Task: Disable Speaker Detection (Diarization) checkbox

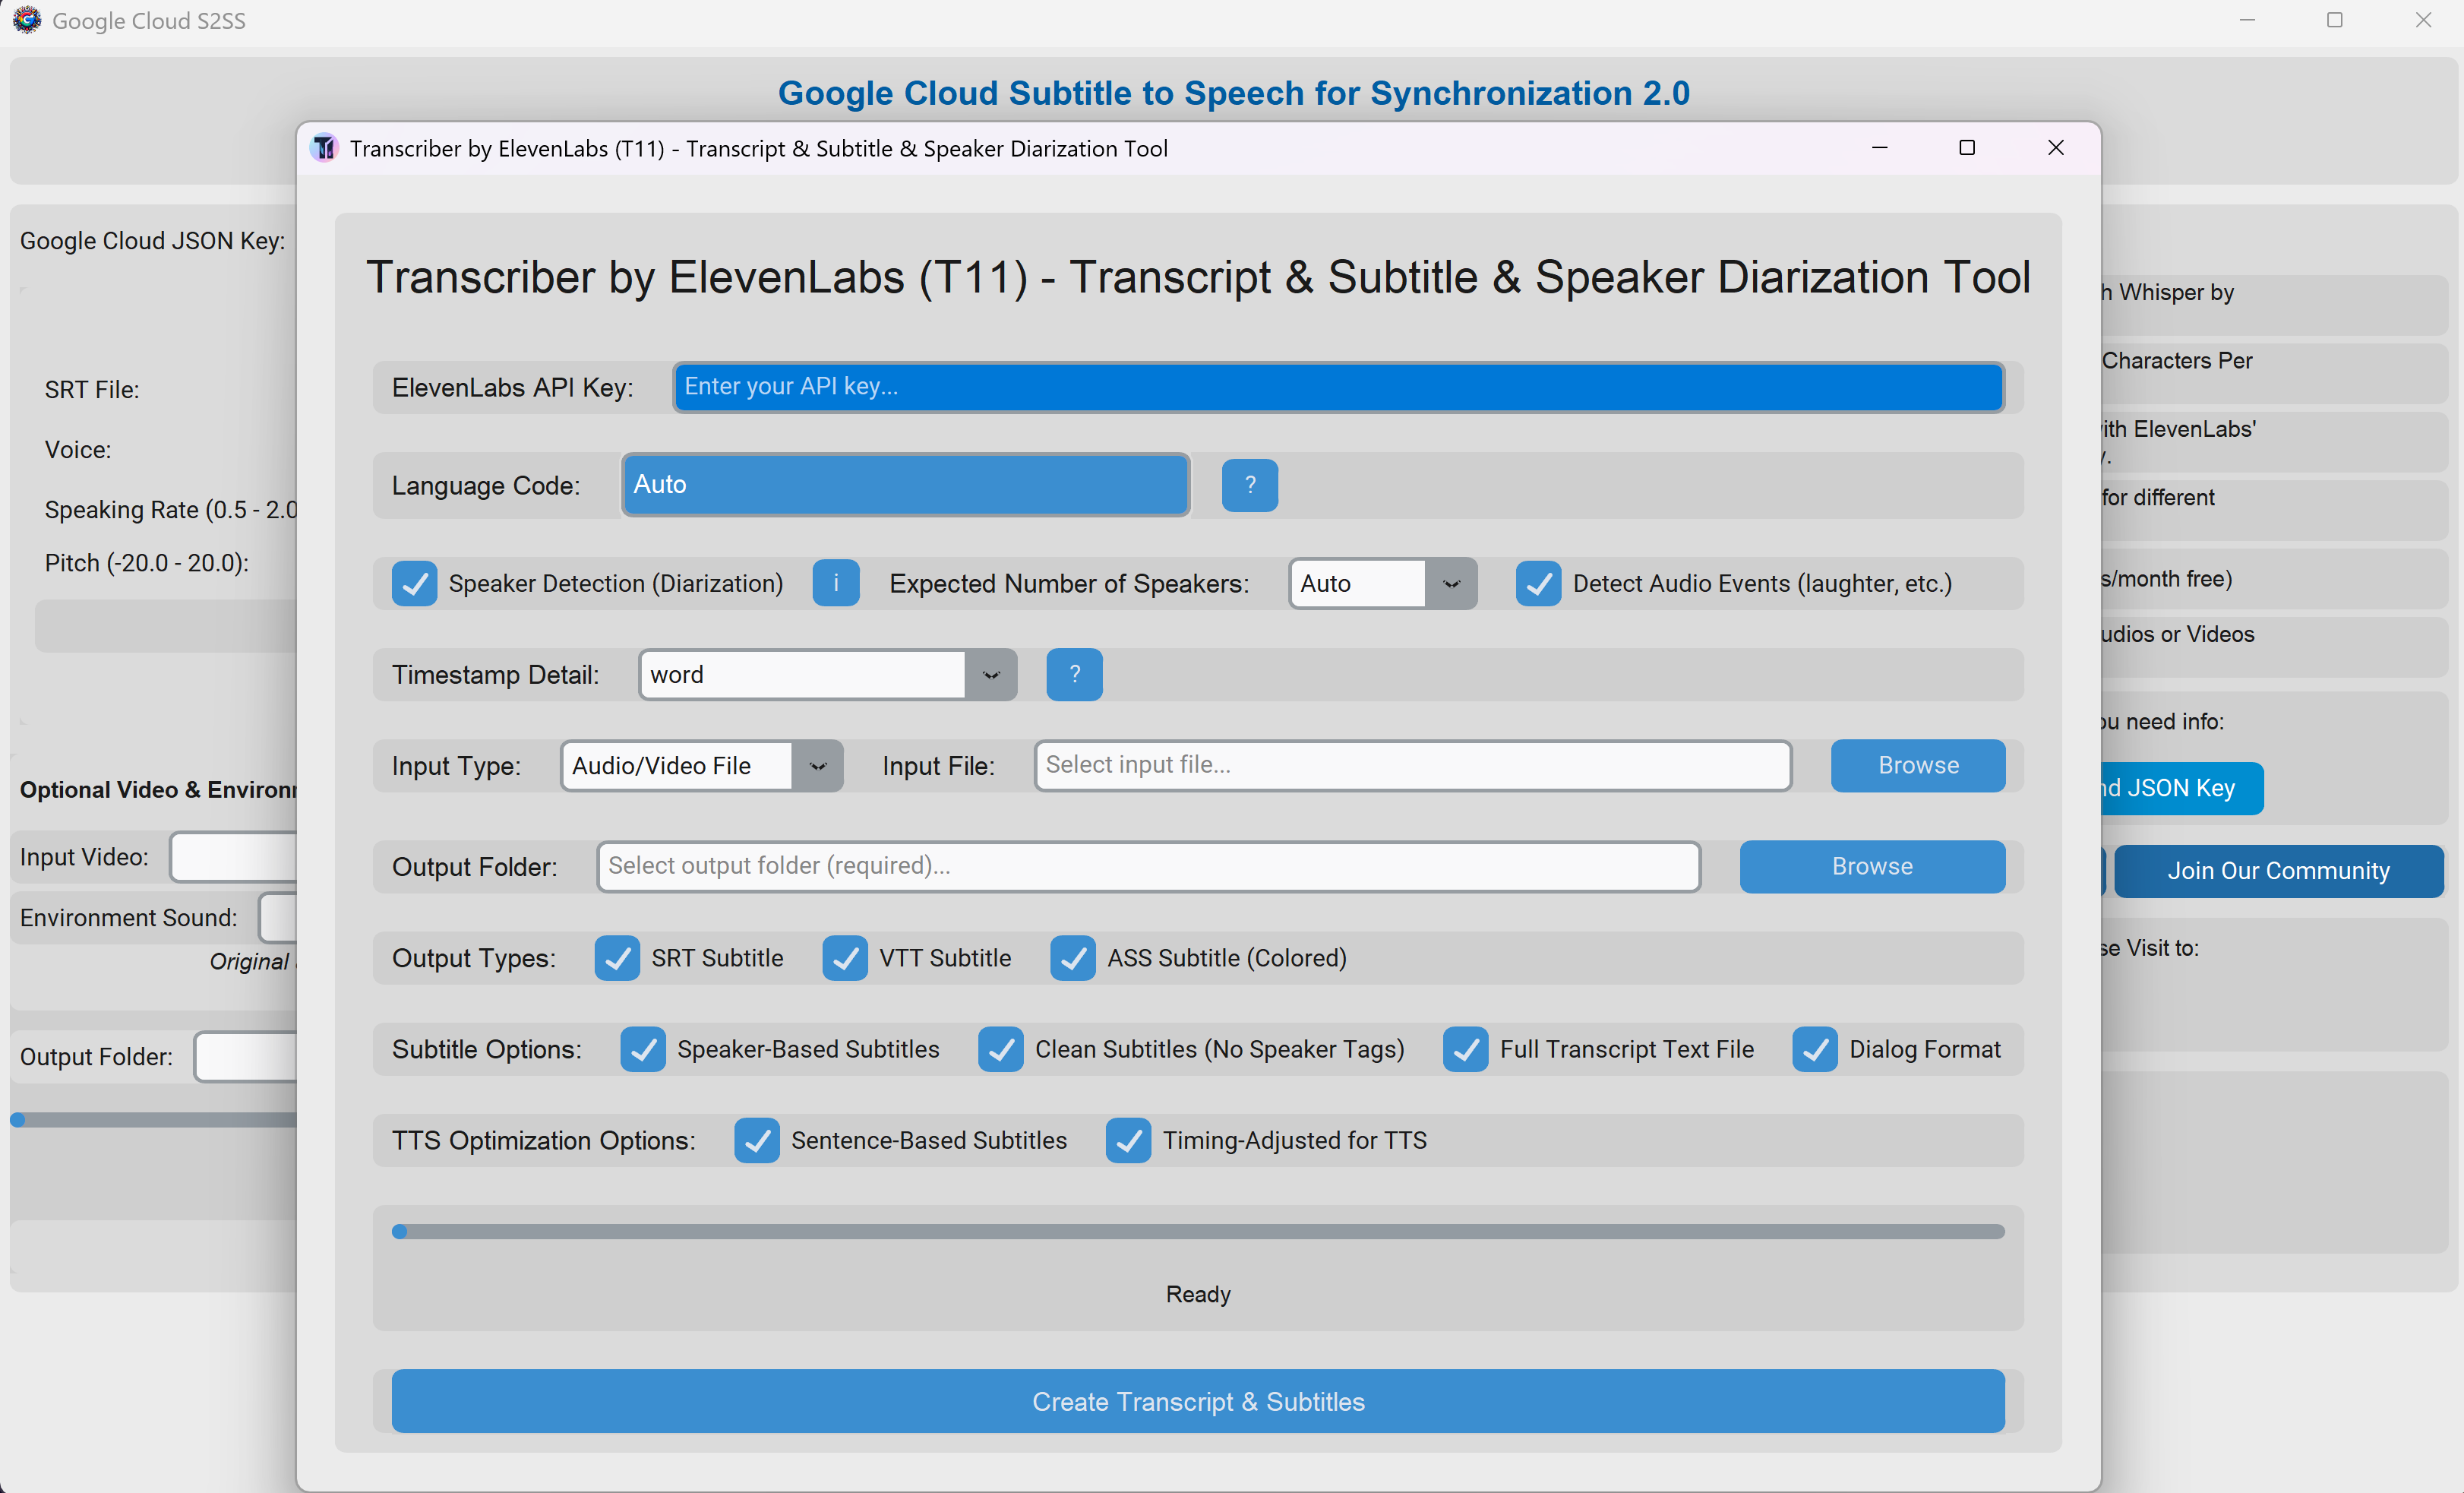Action: click(414, 583)
